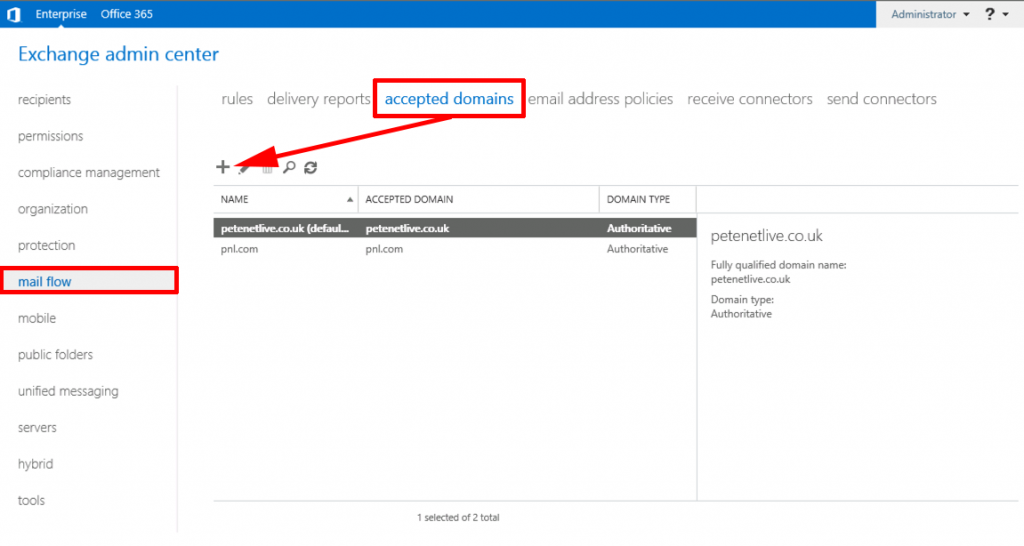This screenshot has width=1024, height=546.
Task: Open the recipients section in sidebar
Action: [44, 100]
